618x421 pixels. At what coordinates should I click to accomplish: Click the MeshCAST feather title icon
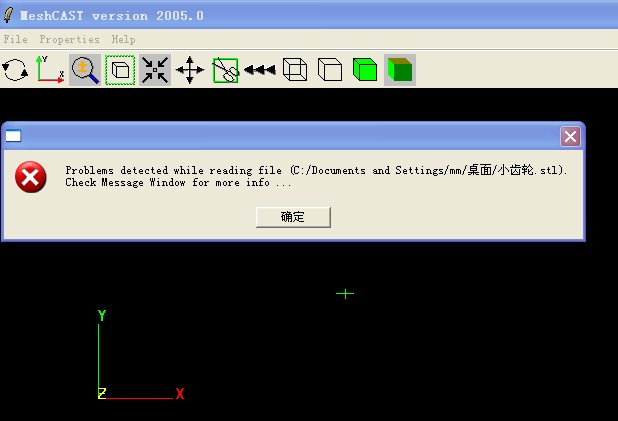pyautogui.click(x=8, y=15)
